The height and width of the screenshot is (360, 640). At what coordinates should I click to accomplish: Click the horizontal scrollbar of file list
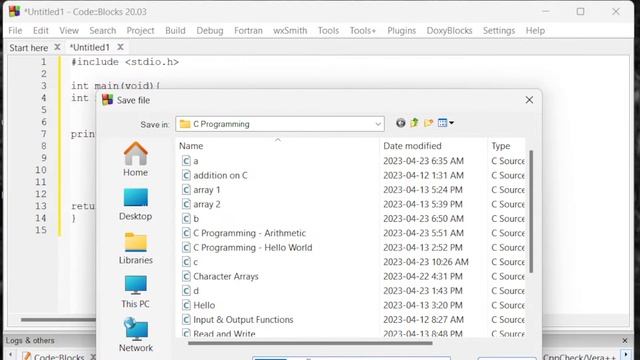coord(309,343)
